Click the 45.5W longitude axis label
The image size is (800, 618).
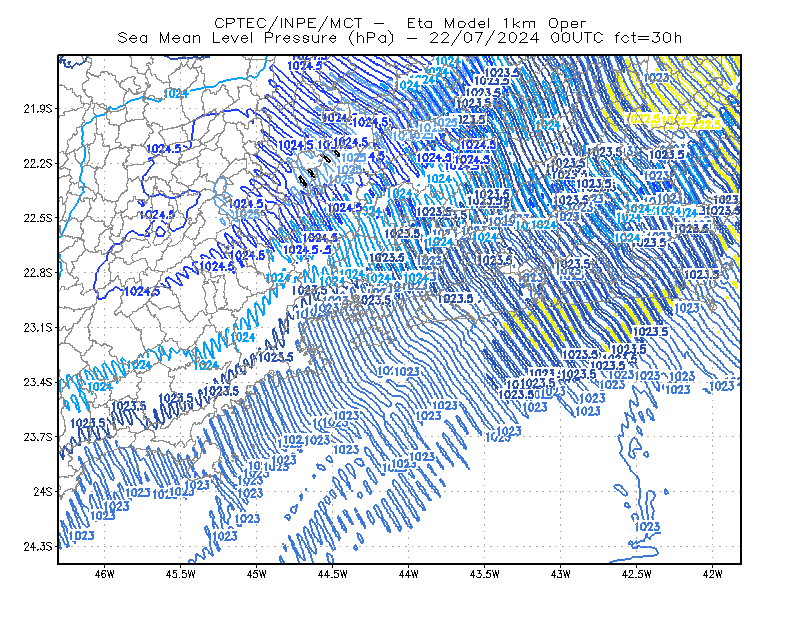click(181, 574)
